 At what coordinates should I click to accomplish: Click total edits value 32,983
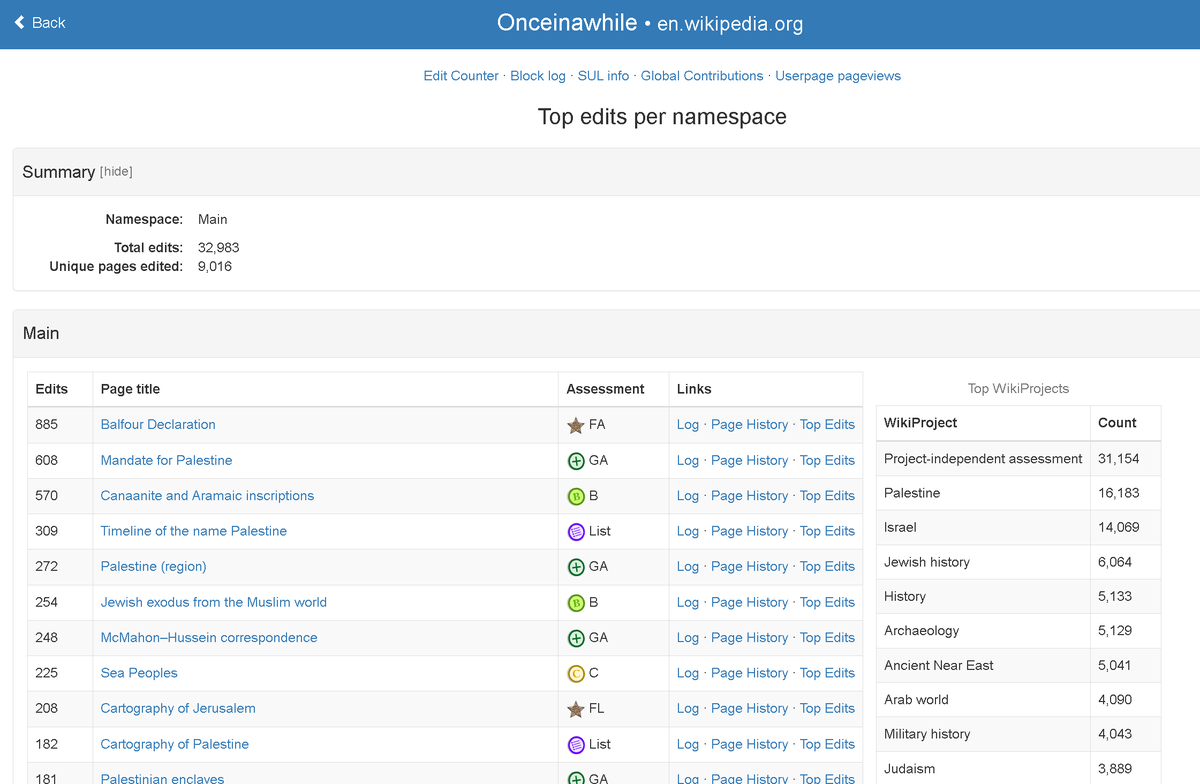point(218,247)
